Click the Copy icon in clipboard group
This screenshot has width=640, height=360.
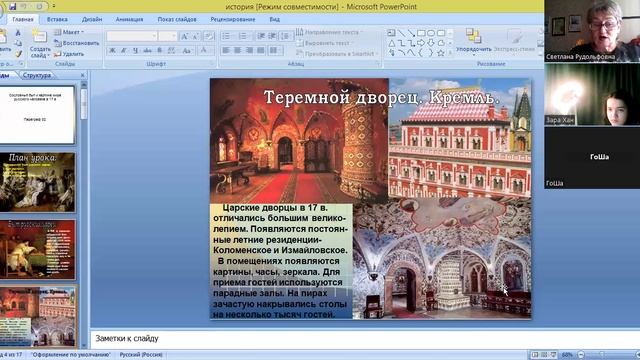click(x=18, y=43)
